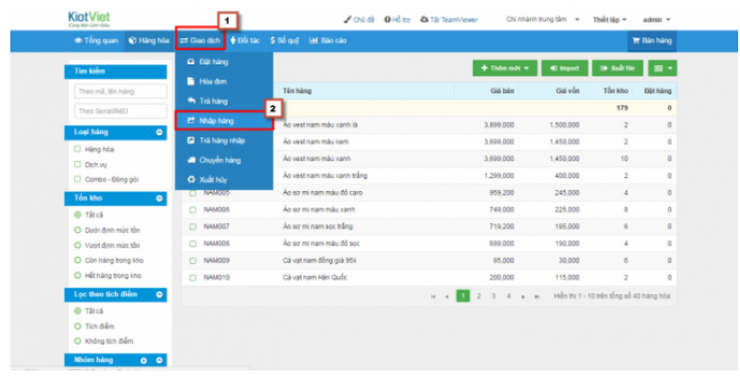740x376 pixels.
Task: Click the Import button
Action: coord(564,68)
